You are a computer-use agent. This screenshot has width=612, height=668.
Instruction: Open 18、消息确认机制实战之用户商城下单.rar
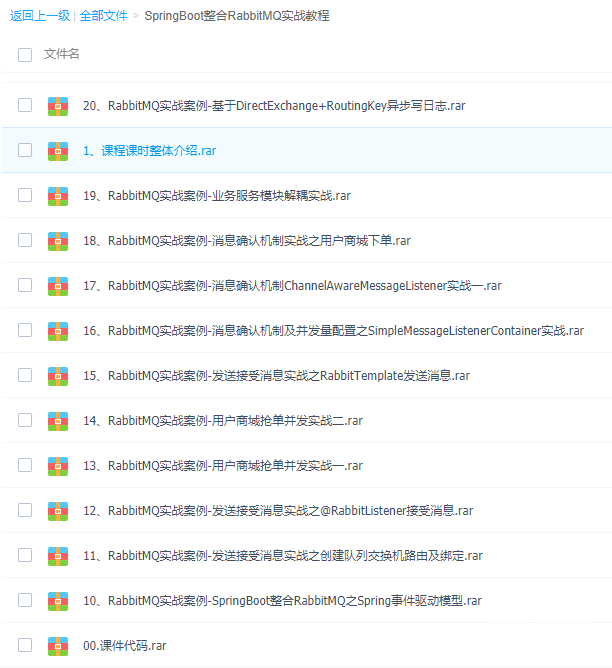[x=247, y=241]
